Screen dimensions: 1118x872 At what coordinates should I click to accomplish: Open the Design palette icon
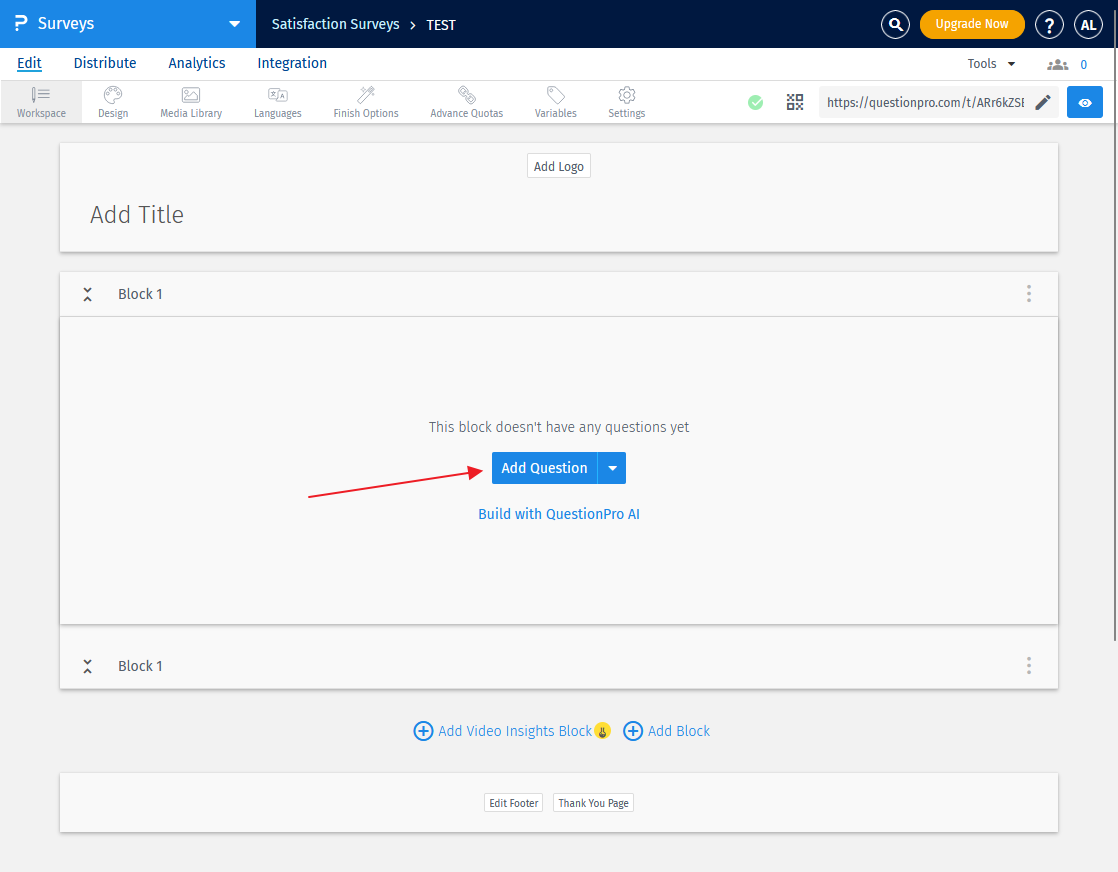(113, 95)
